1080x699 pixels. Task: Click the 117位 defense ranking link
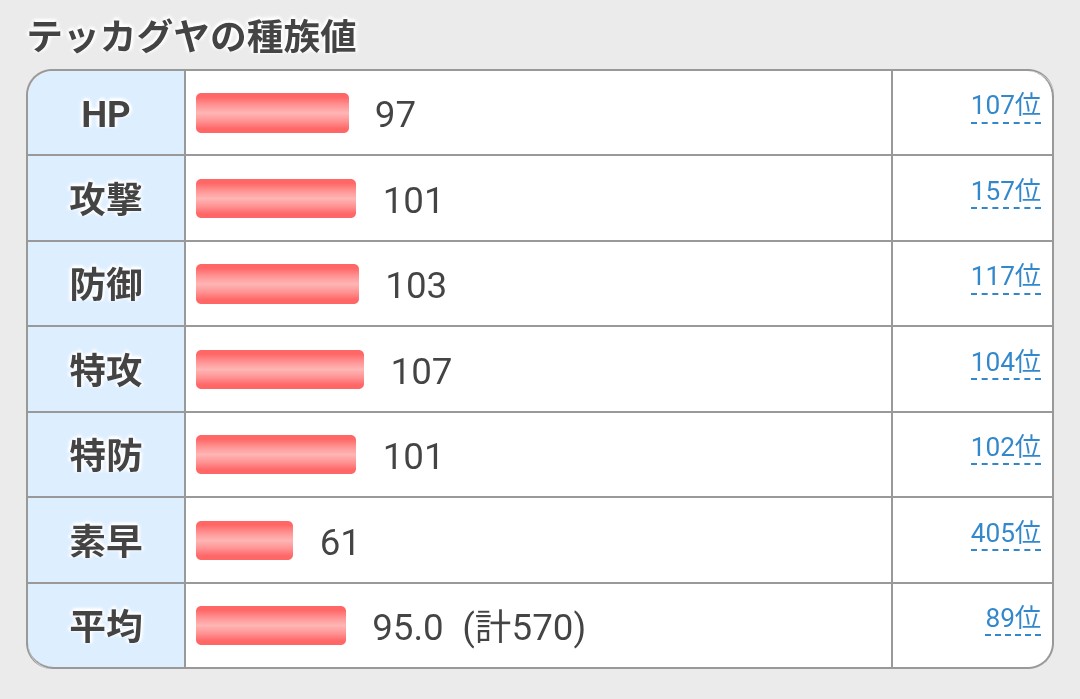coord(1005,276)
